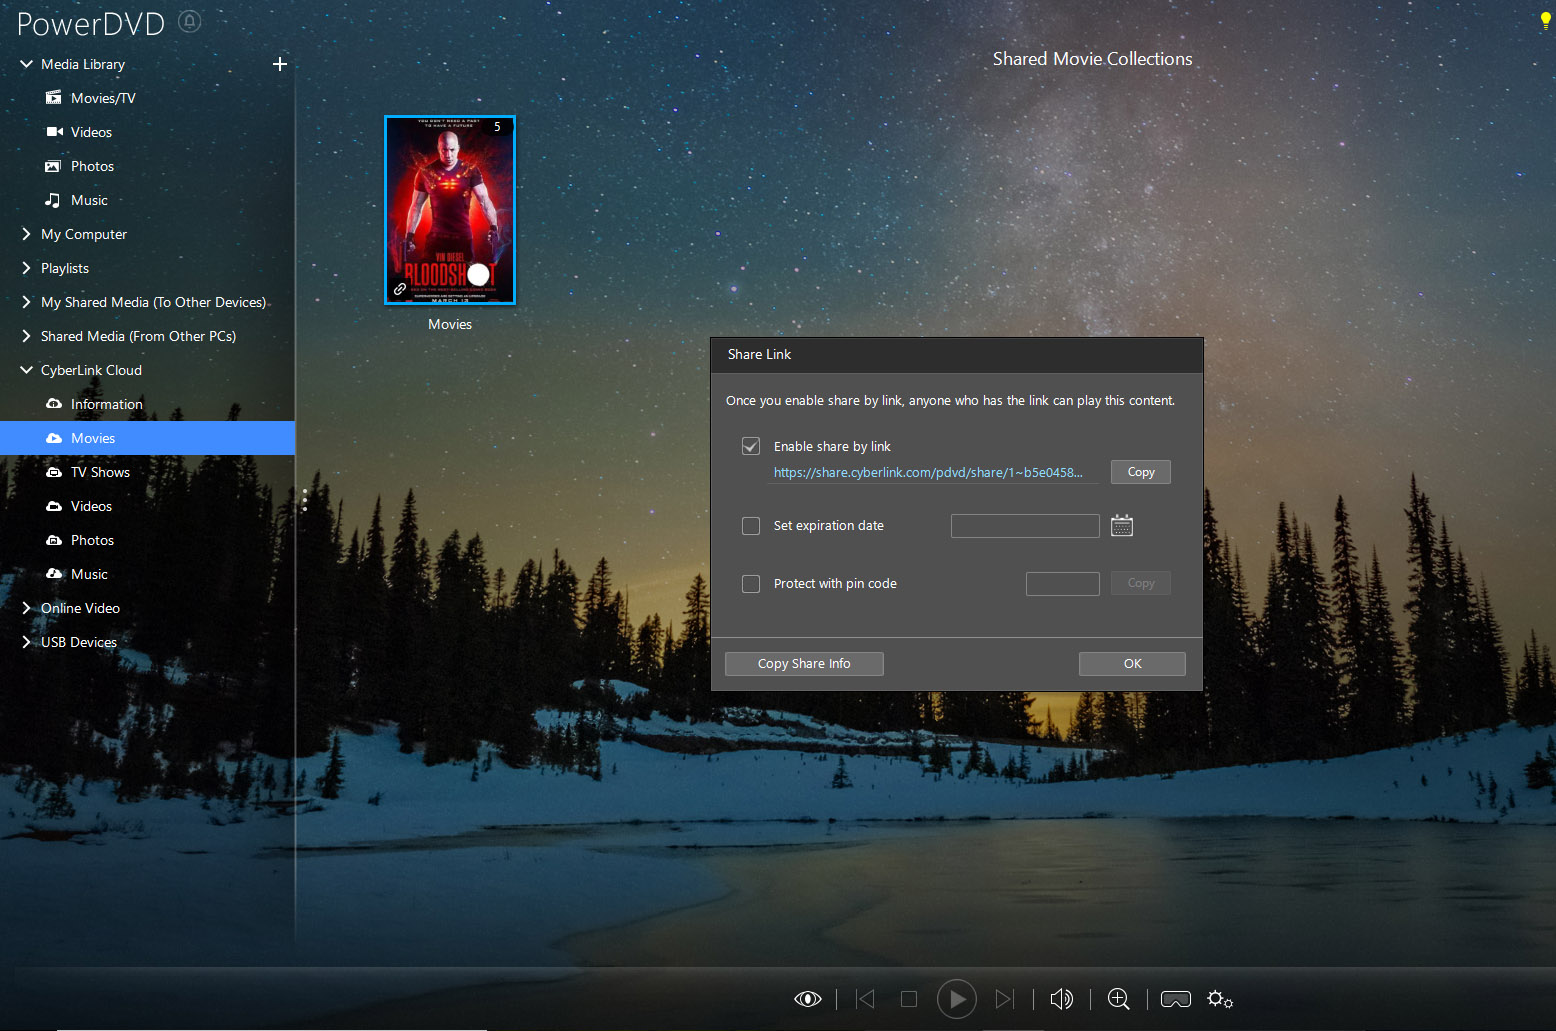Screen dimensions: 1556x1031
Task: Click the Share Link dialog title bar
Action: pos(956,355)
